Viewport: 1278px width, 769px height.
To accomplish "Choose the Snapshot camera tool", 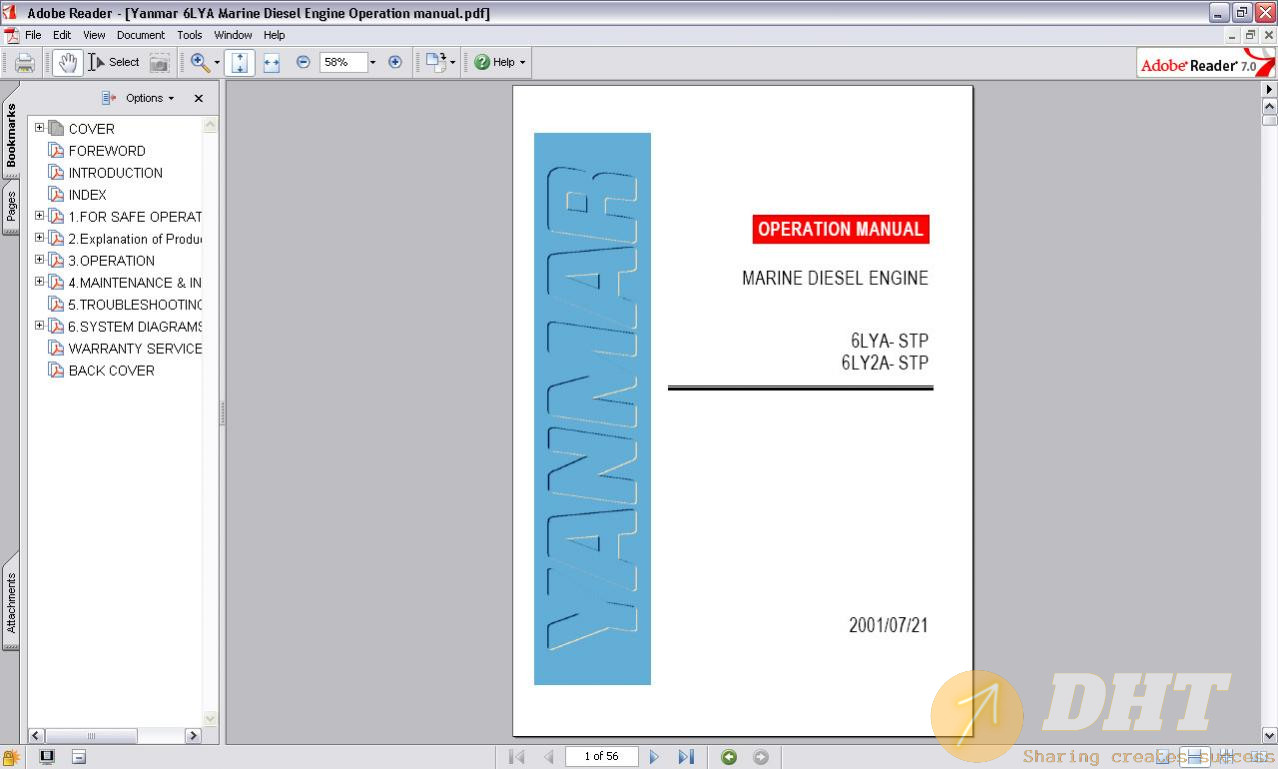I will point(159,63).
